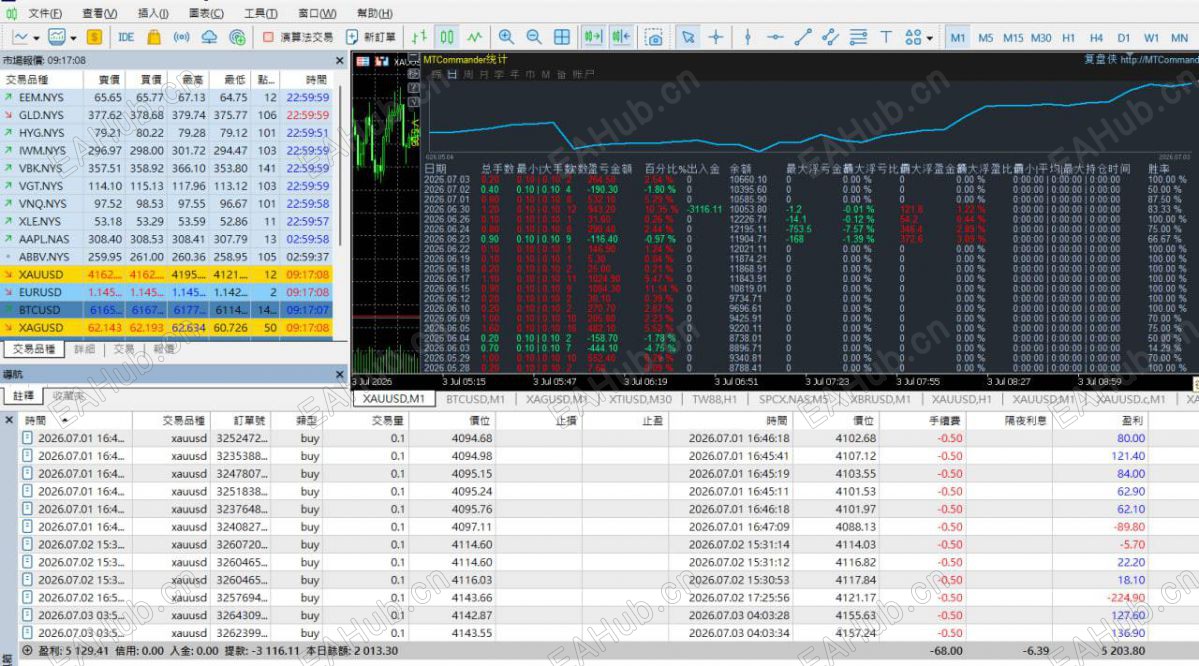Take a chart screenshot with camera icon
Screen dimensions: 1199x666
[654, 37]
